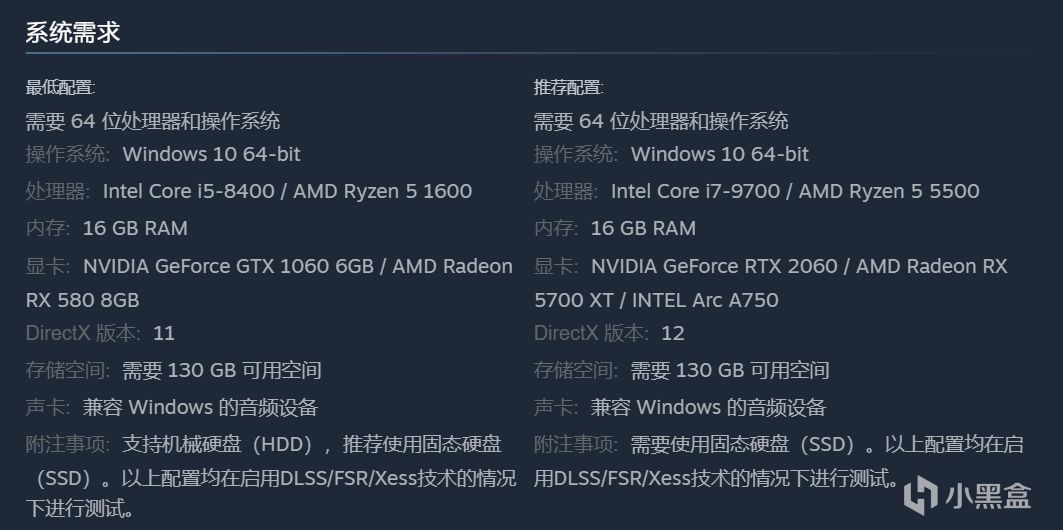This screenshot has width=1063, height=530.
Task: Select the 推荐配置 column label
Action: [568, 88]
